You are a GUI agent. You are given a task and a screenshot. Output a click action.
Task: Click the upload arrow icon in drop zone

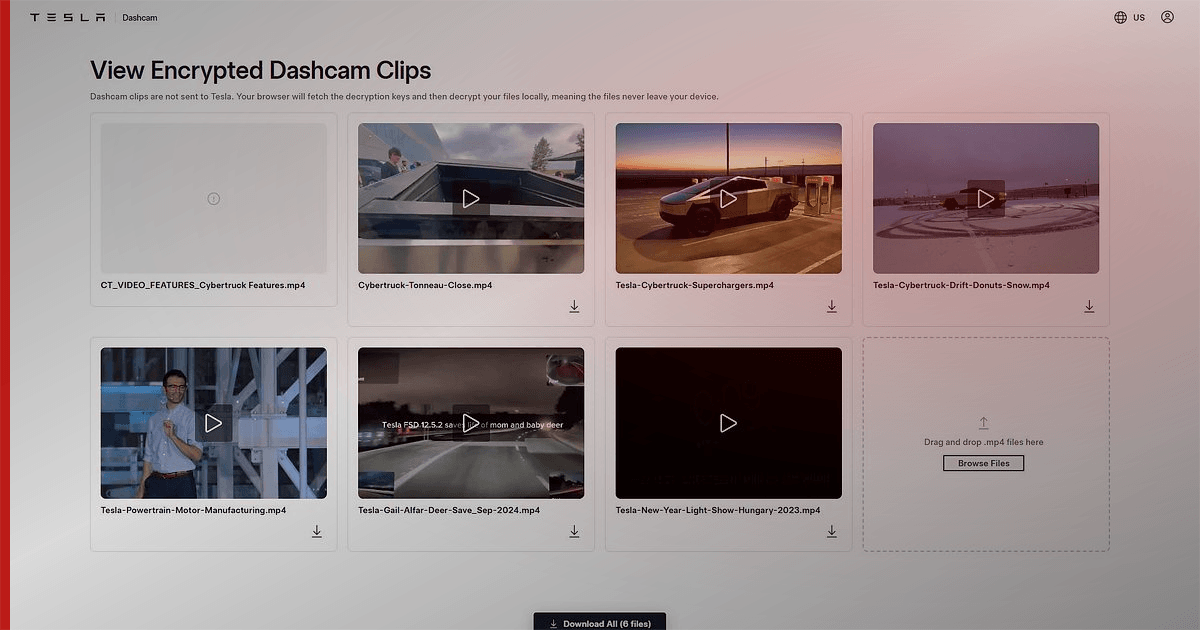pos(983,423)
